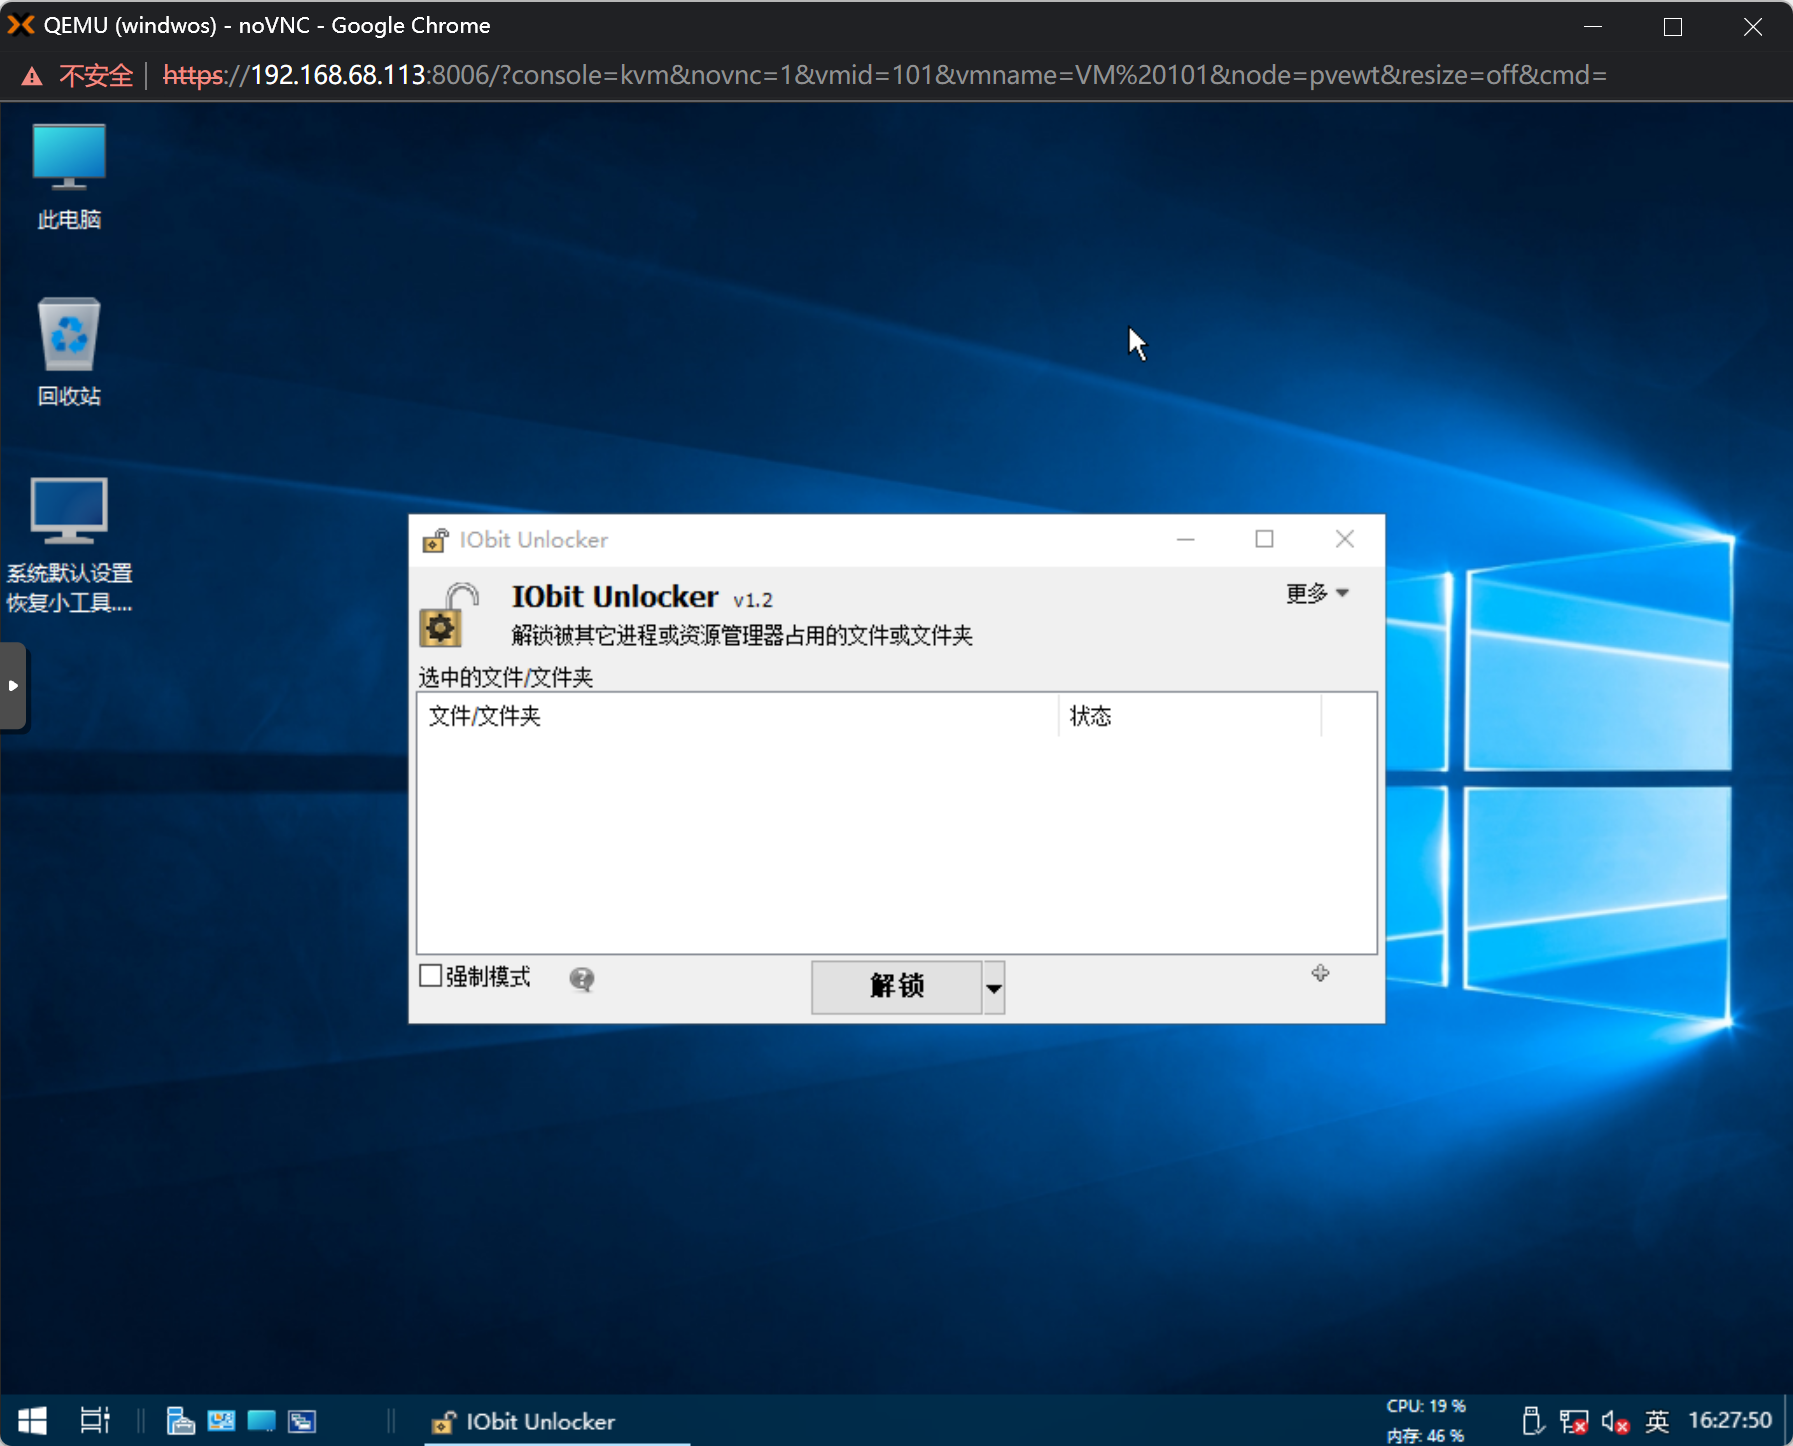The height and width of the screenshot is (1446, 1793).
Task: Click the CPU and memory usage indicator
Action: tap(1426, 1420)
